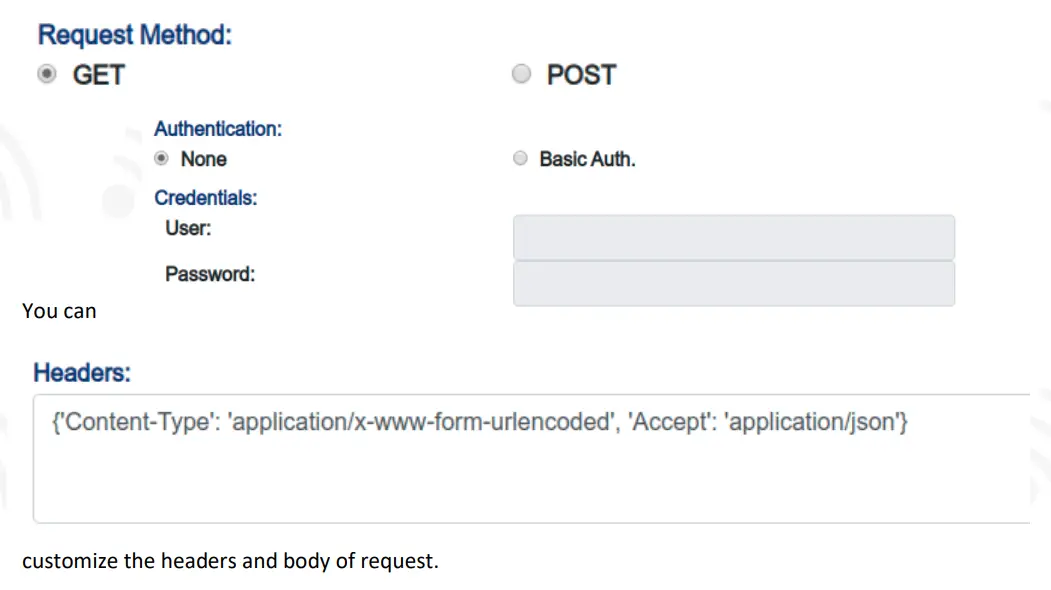Click the POST label text
Viewport: 1051px width, 590px height.
581,75
